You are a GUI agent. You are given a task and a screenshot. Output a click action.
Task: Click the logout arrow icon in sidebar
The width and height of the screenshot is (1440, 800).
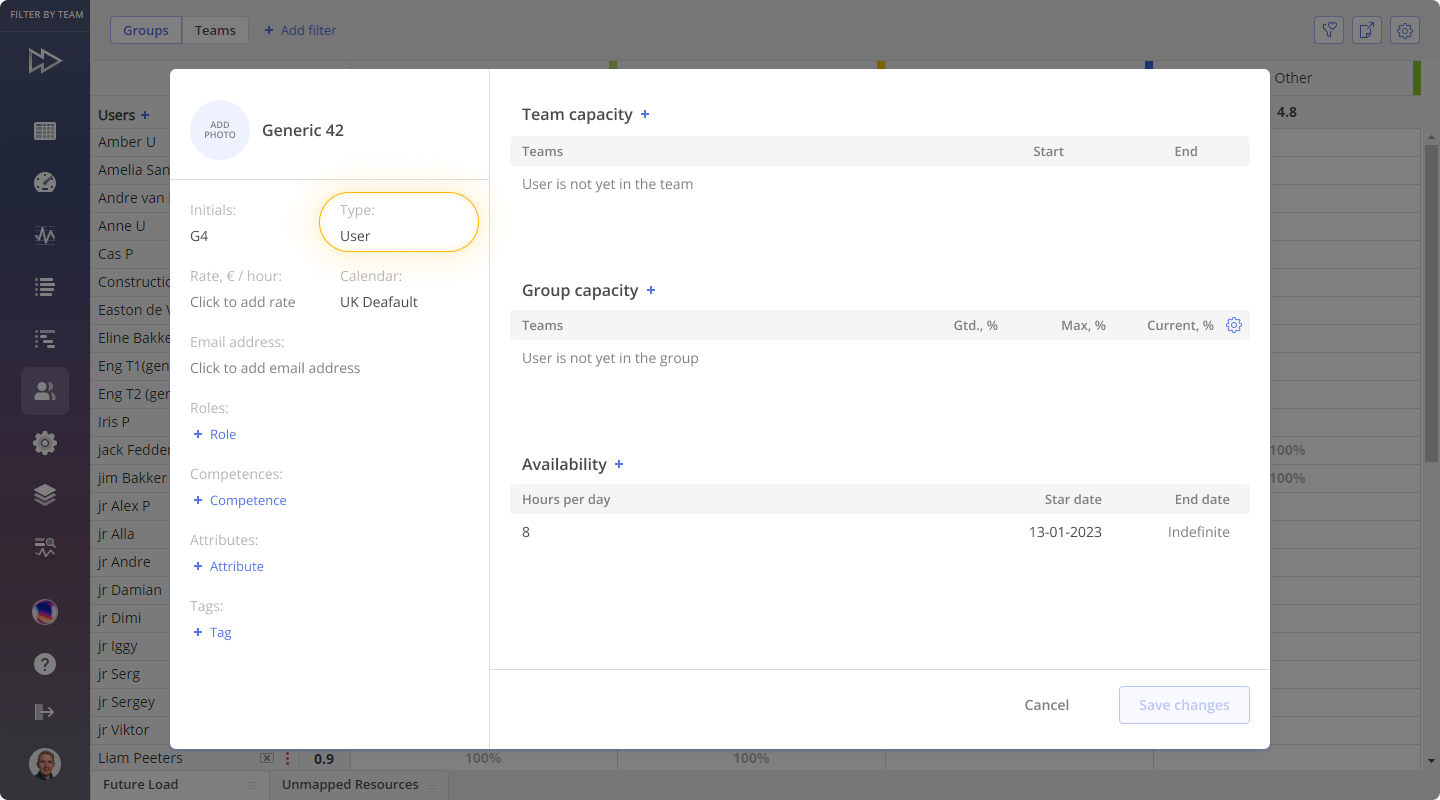[x=45, y=712]
